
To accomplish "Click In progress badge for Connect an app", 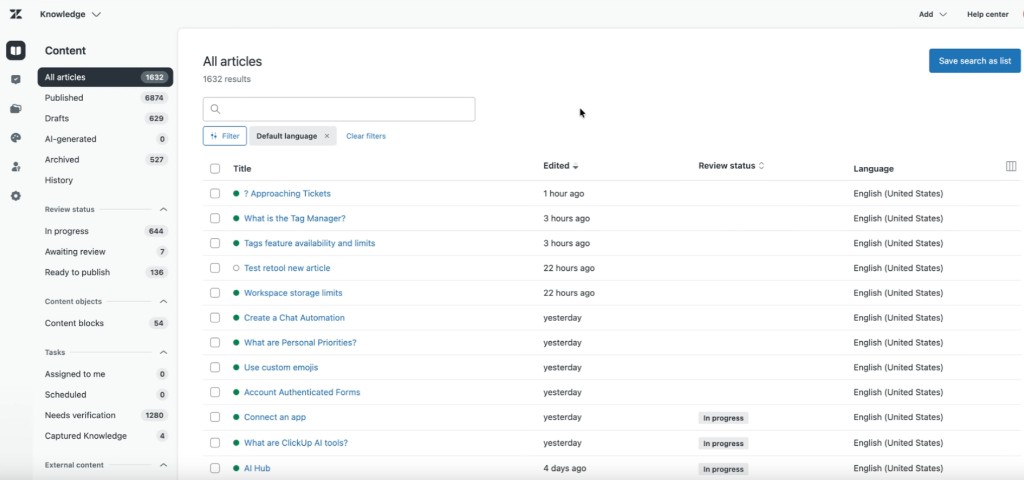I will tap(723, 418).
